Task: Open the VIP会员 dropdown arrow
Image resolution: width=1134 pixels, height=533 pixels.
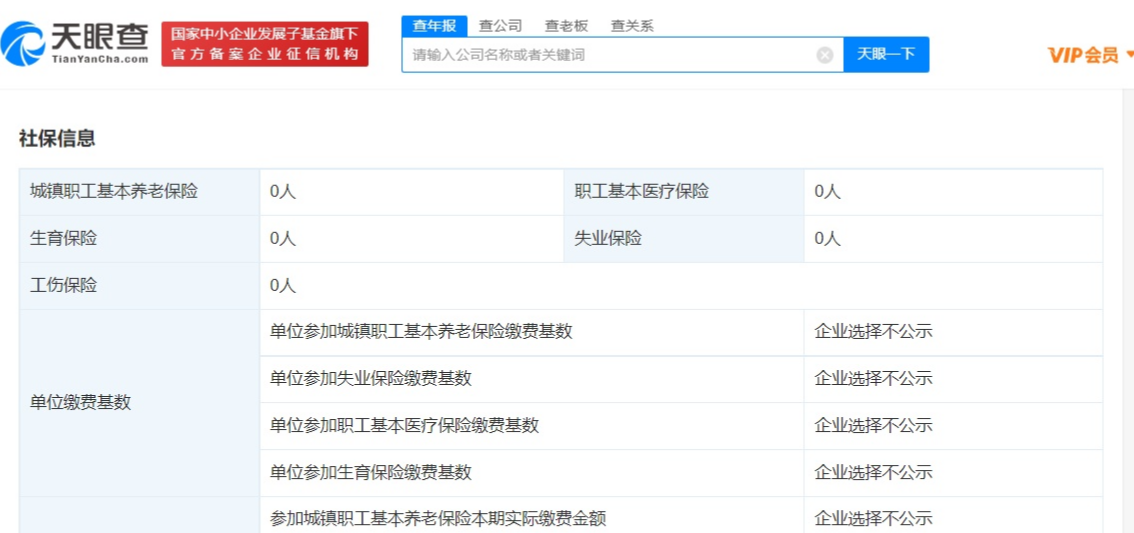Action: 1129,54
